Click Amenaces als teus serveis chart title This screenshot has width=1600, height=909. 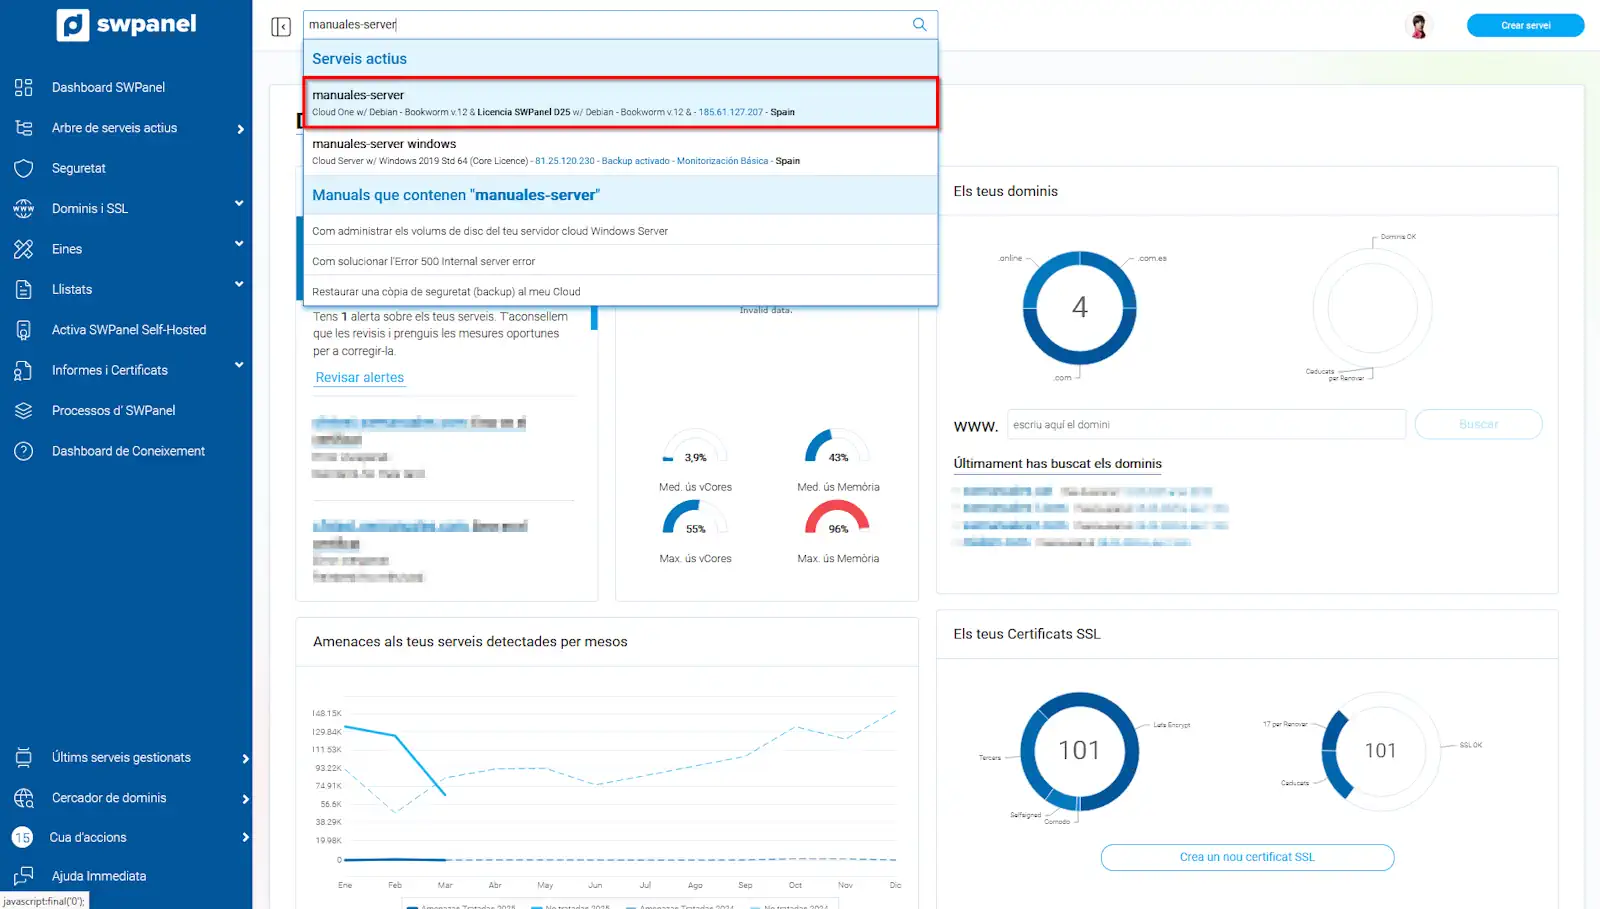click(x=470, y=642)
